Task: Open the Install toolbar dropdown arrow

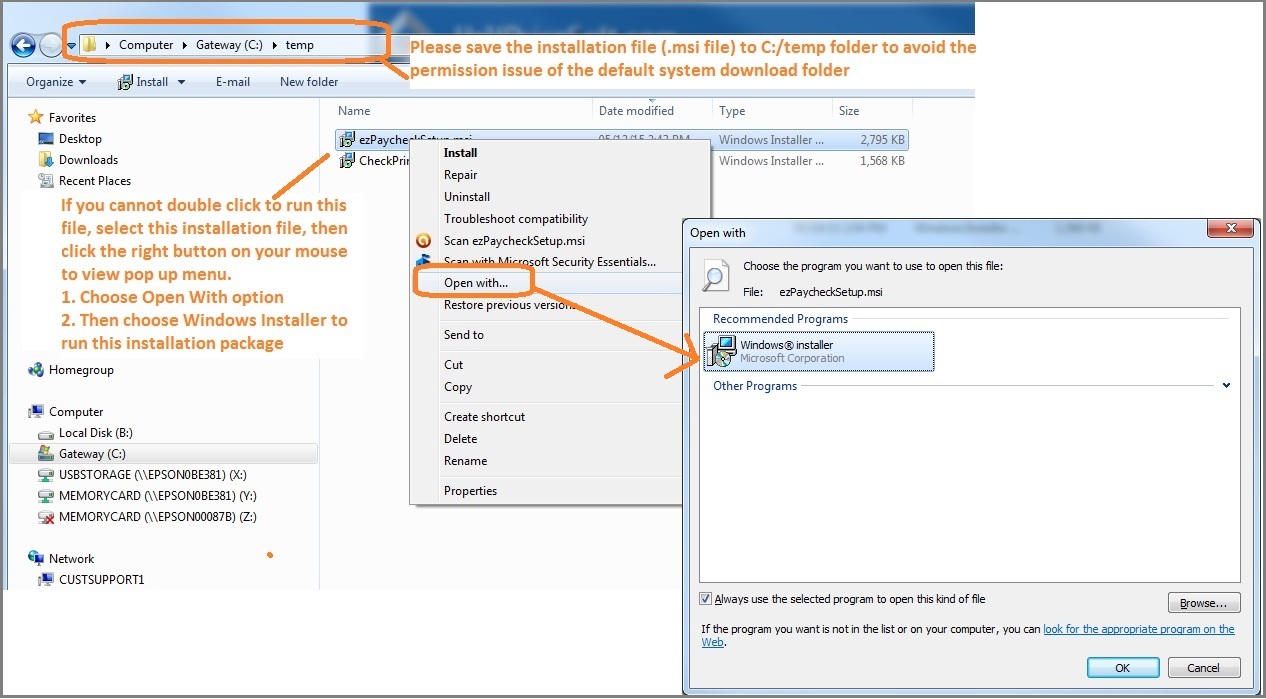Action: [x=182, y=82]
